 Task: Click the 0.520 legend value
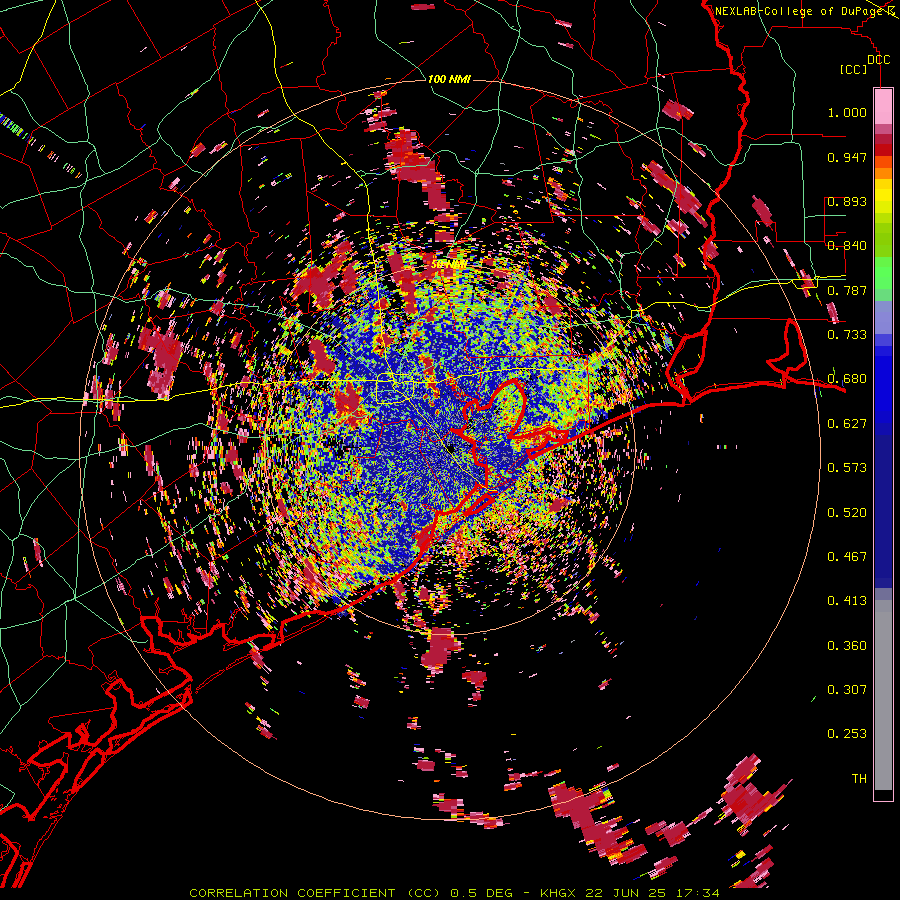(x=847, y=513)
